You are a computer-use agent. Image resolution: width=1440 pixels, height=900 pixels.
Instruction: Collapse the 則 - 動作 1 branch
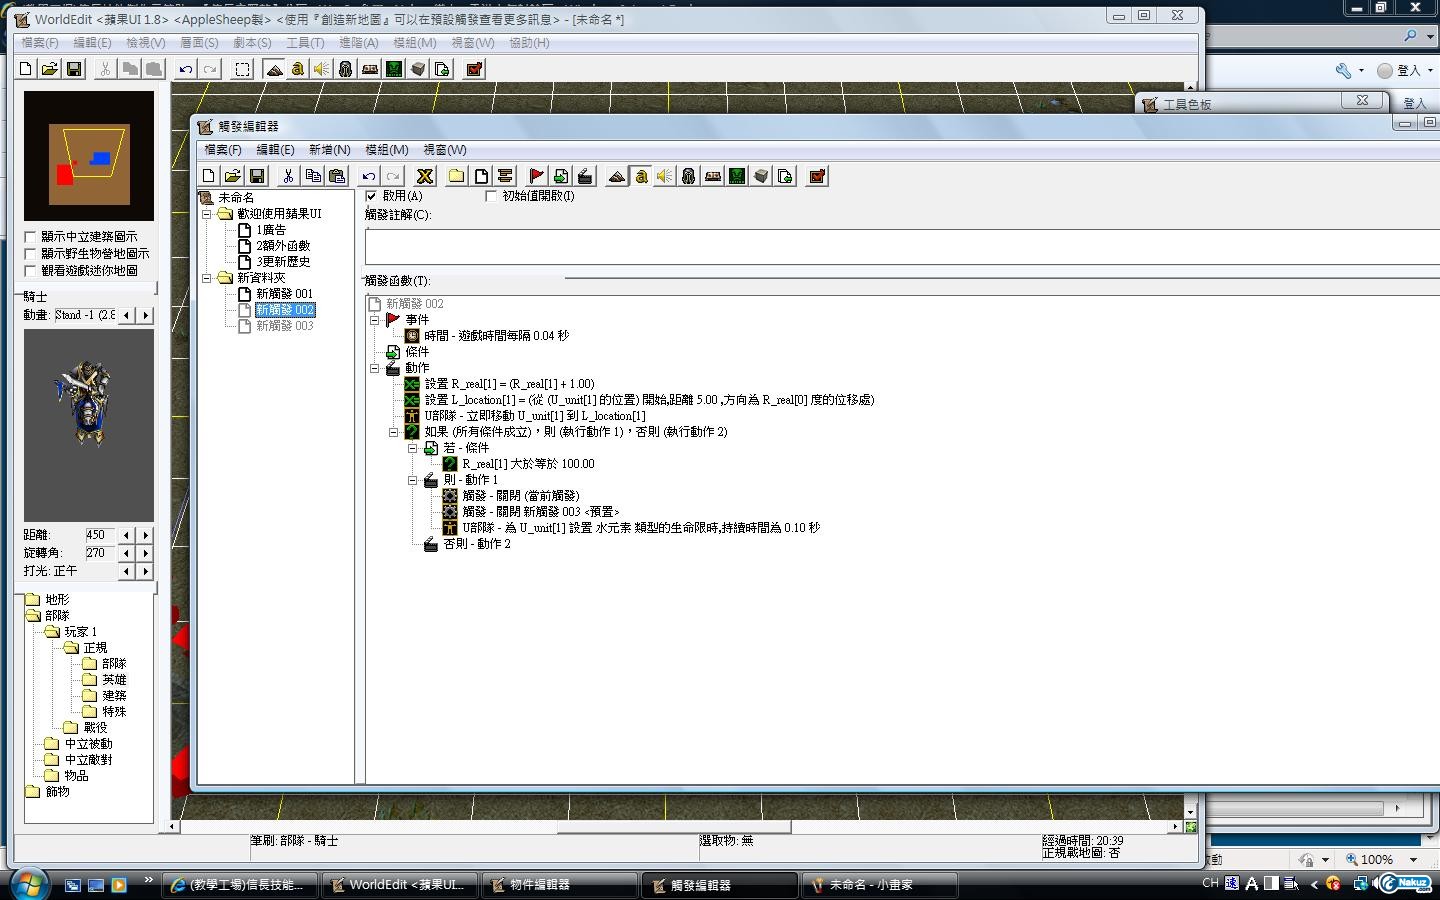412,480
